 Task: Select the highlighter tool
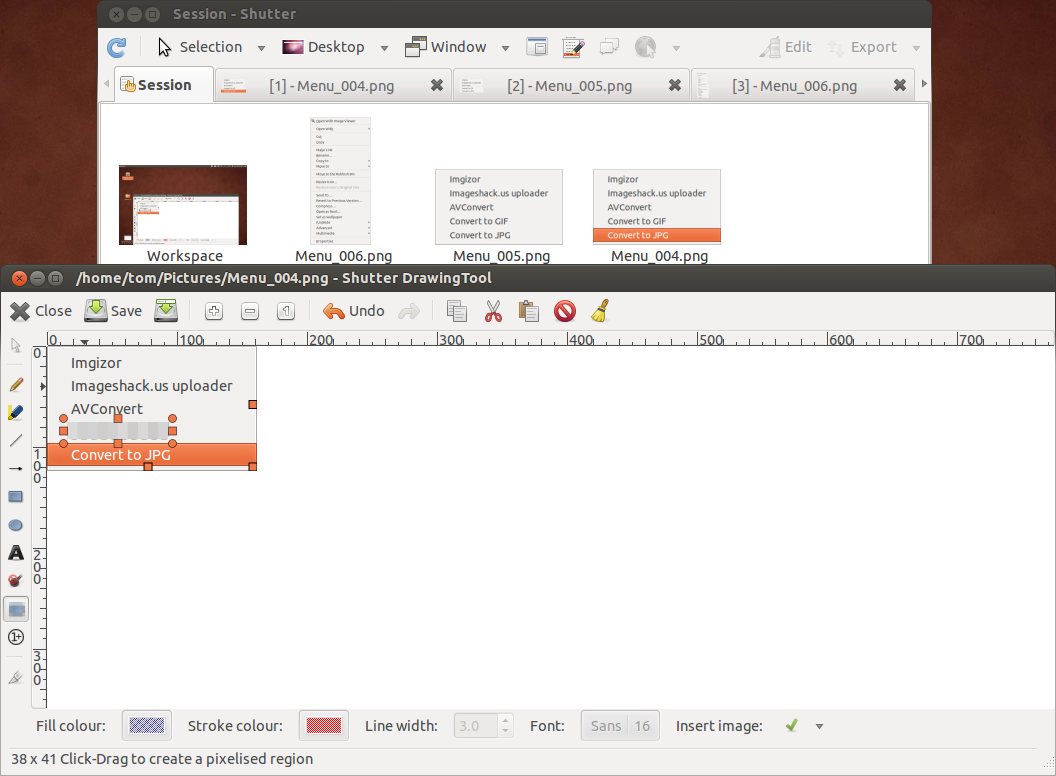point(16,412)
